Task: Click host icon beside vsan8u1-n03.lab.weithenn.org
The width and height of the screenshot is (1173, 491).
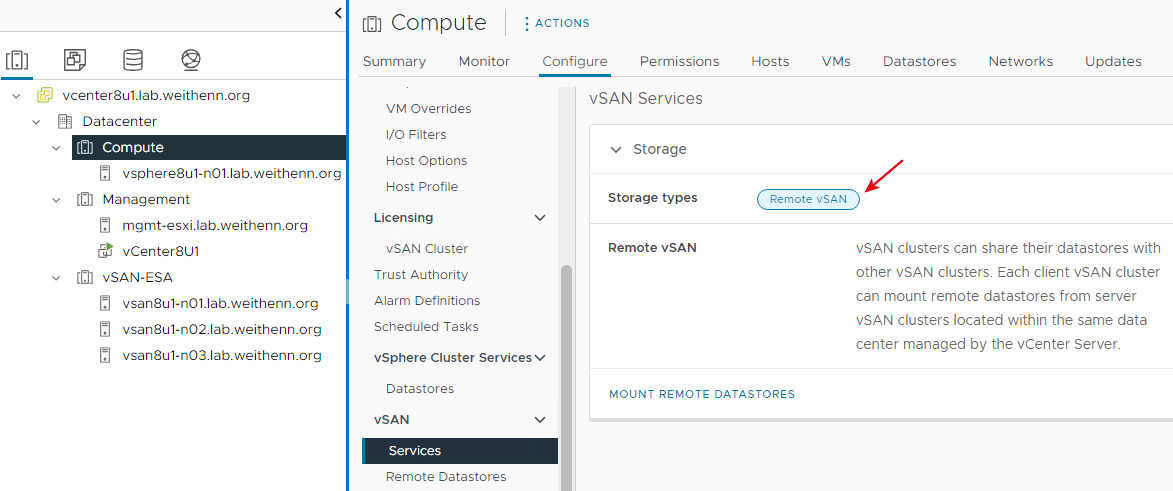Action: [105, 355]
